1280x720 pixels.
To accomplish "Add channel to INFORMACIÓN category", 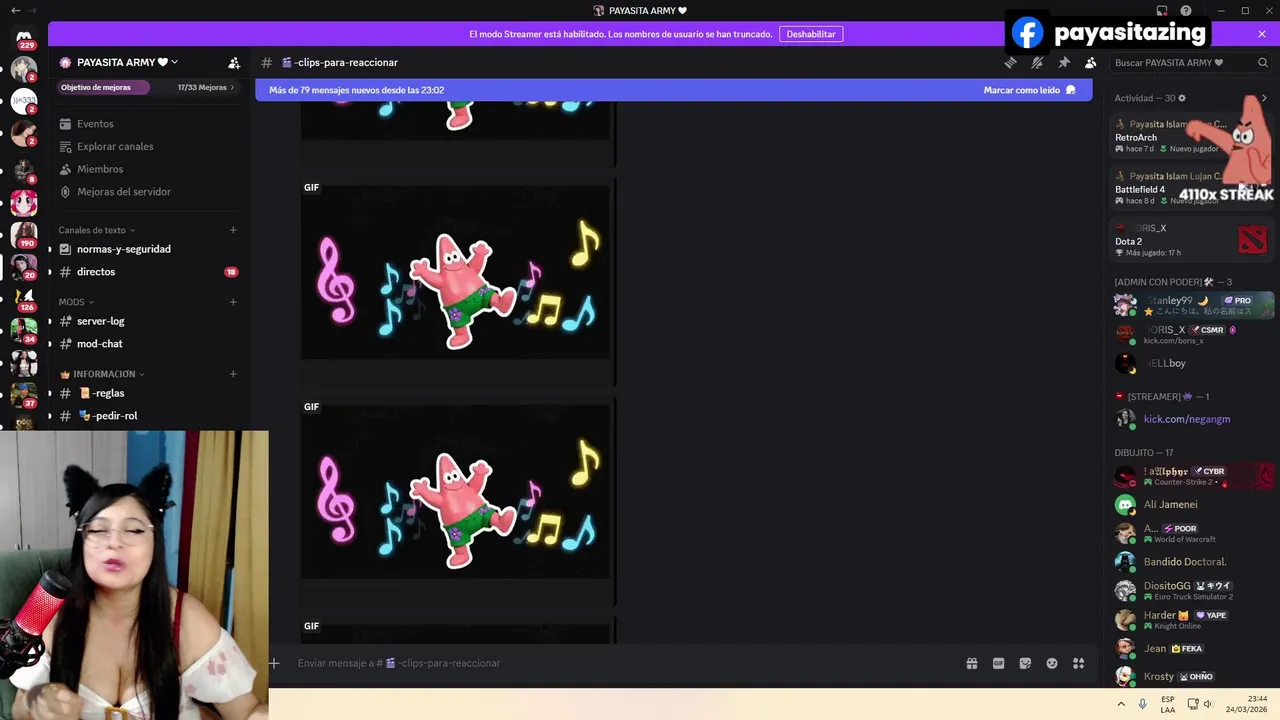I will click(233, 374).
